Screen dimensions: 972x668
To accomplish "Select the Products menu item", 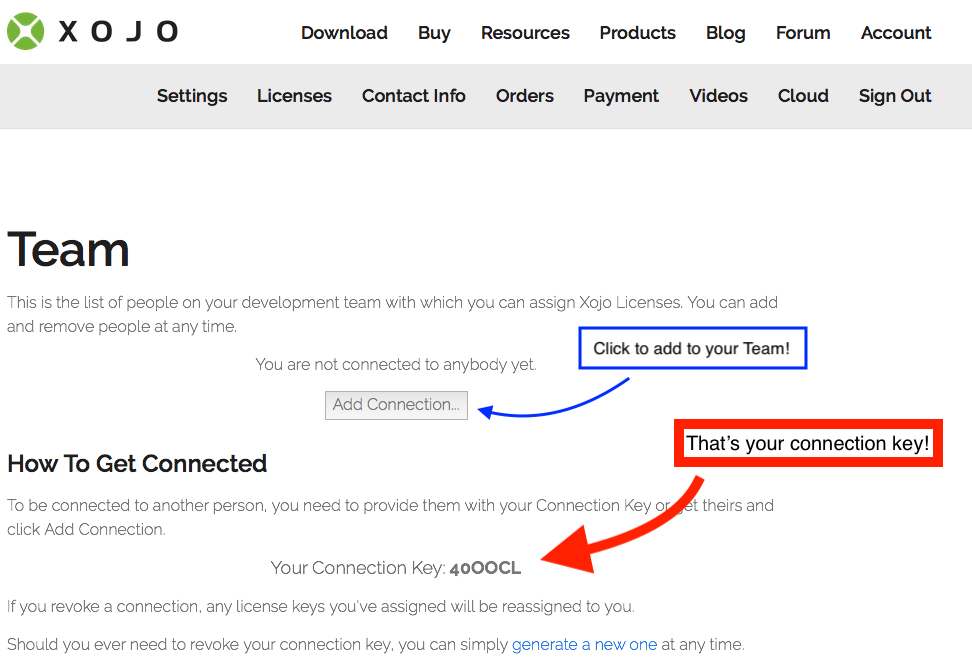I will pos(637,32).
